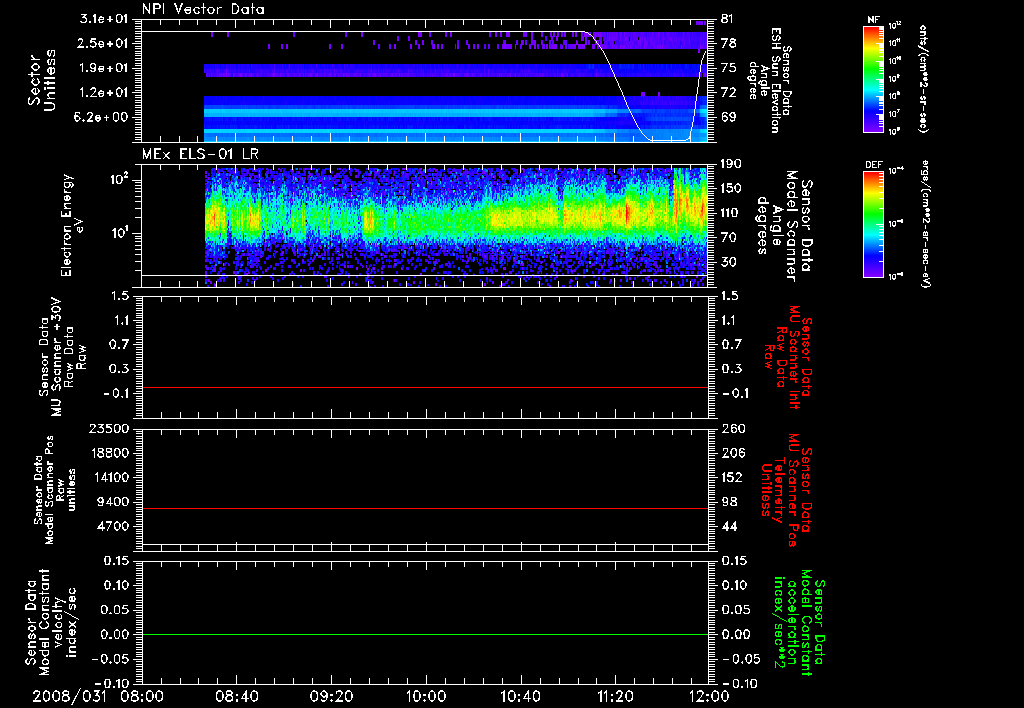The height and width of the screenshot is (708, 1024).
Task: Click the green Model Constant acceleration label
Action: coord(800,622)
